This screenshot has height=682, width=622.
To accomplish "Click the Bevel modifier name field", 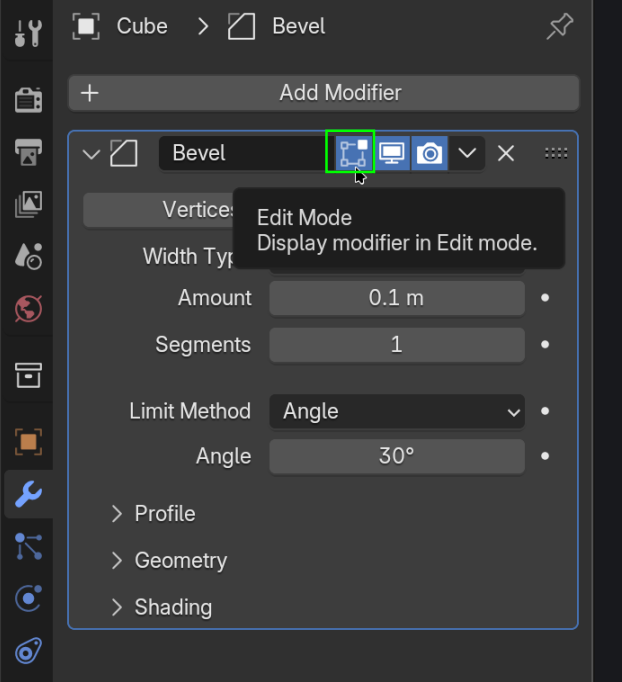I will coord(242,153).
